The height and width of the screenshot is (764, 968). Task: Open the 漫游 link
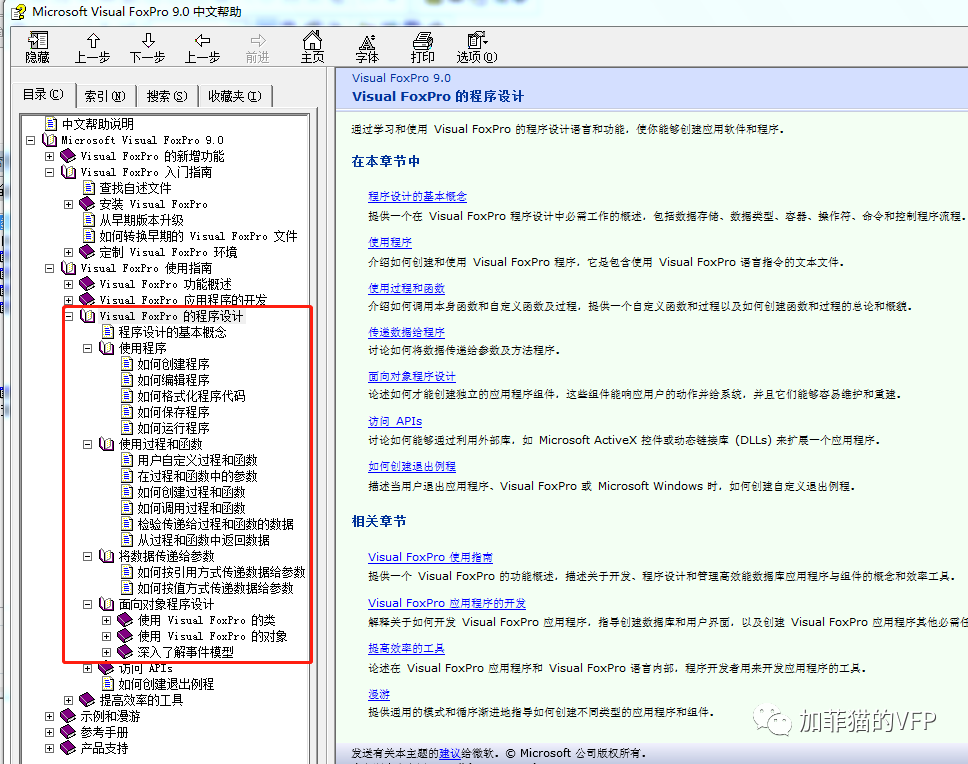[x=379, y=694]
